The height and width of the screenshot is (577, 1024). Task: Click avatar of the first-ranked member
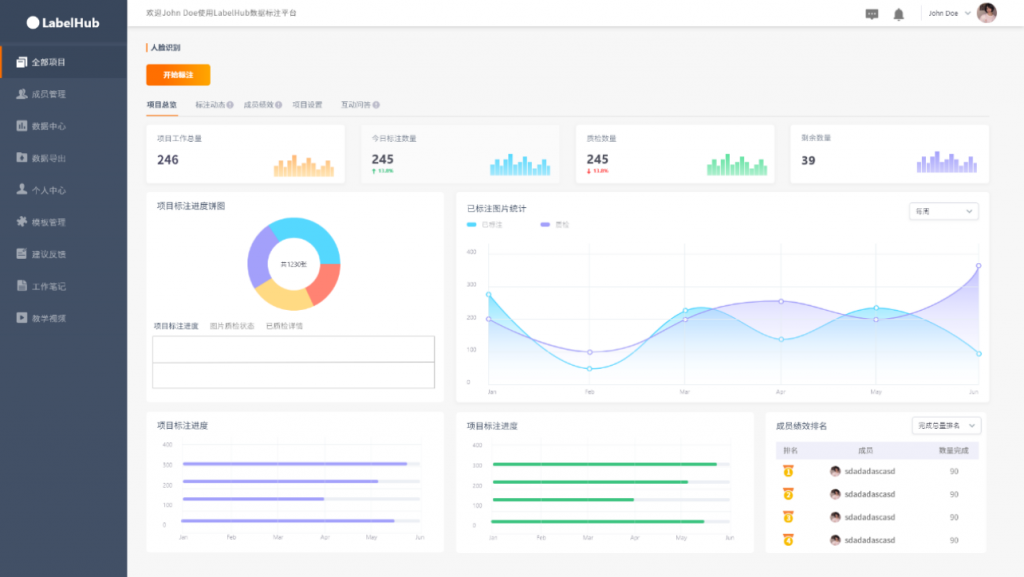click(x=835, y=471)
